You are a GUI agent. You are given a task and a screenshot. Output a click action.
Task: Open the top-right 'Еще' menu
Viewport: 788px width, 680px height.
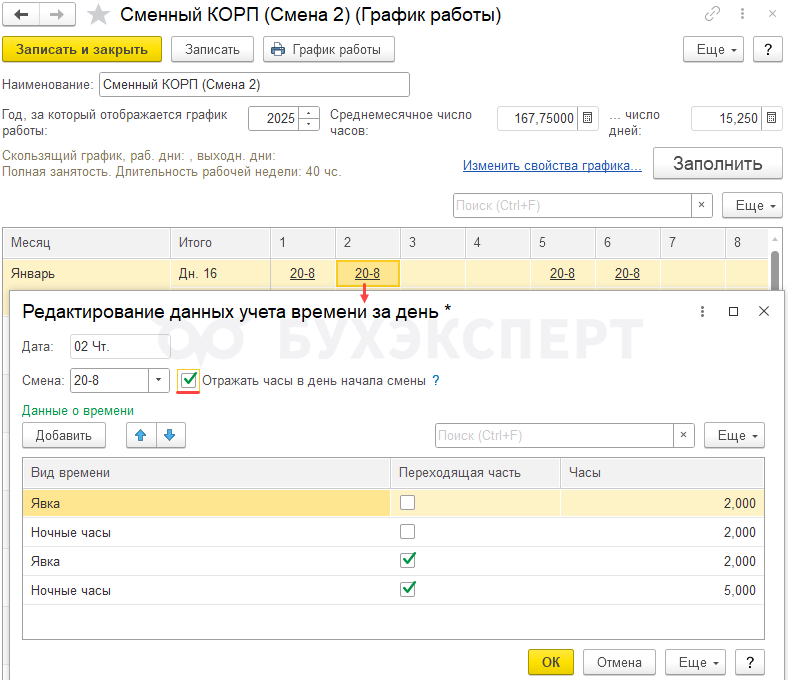[x=713, y=49]
